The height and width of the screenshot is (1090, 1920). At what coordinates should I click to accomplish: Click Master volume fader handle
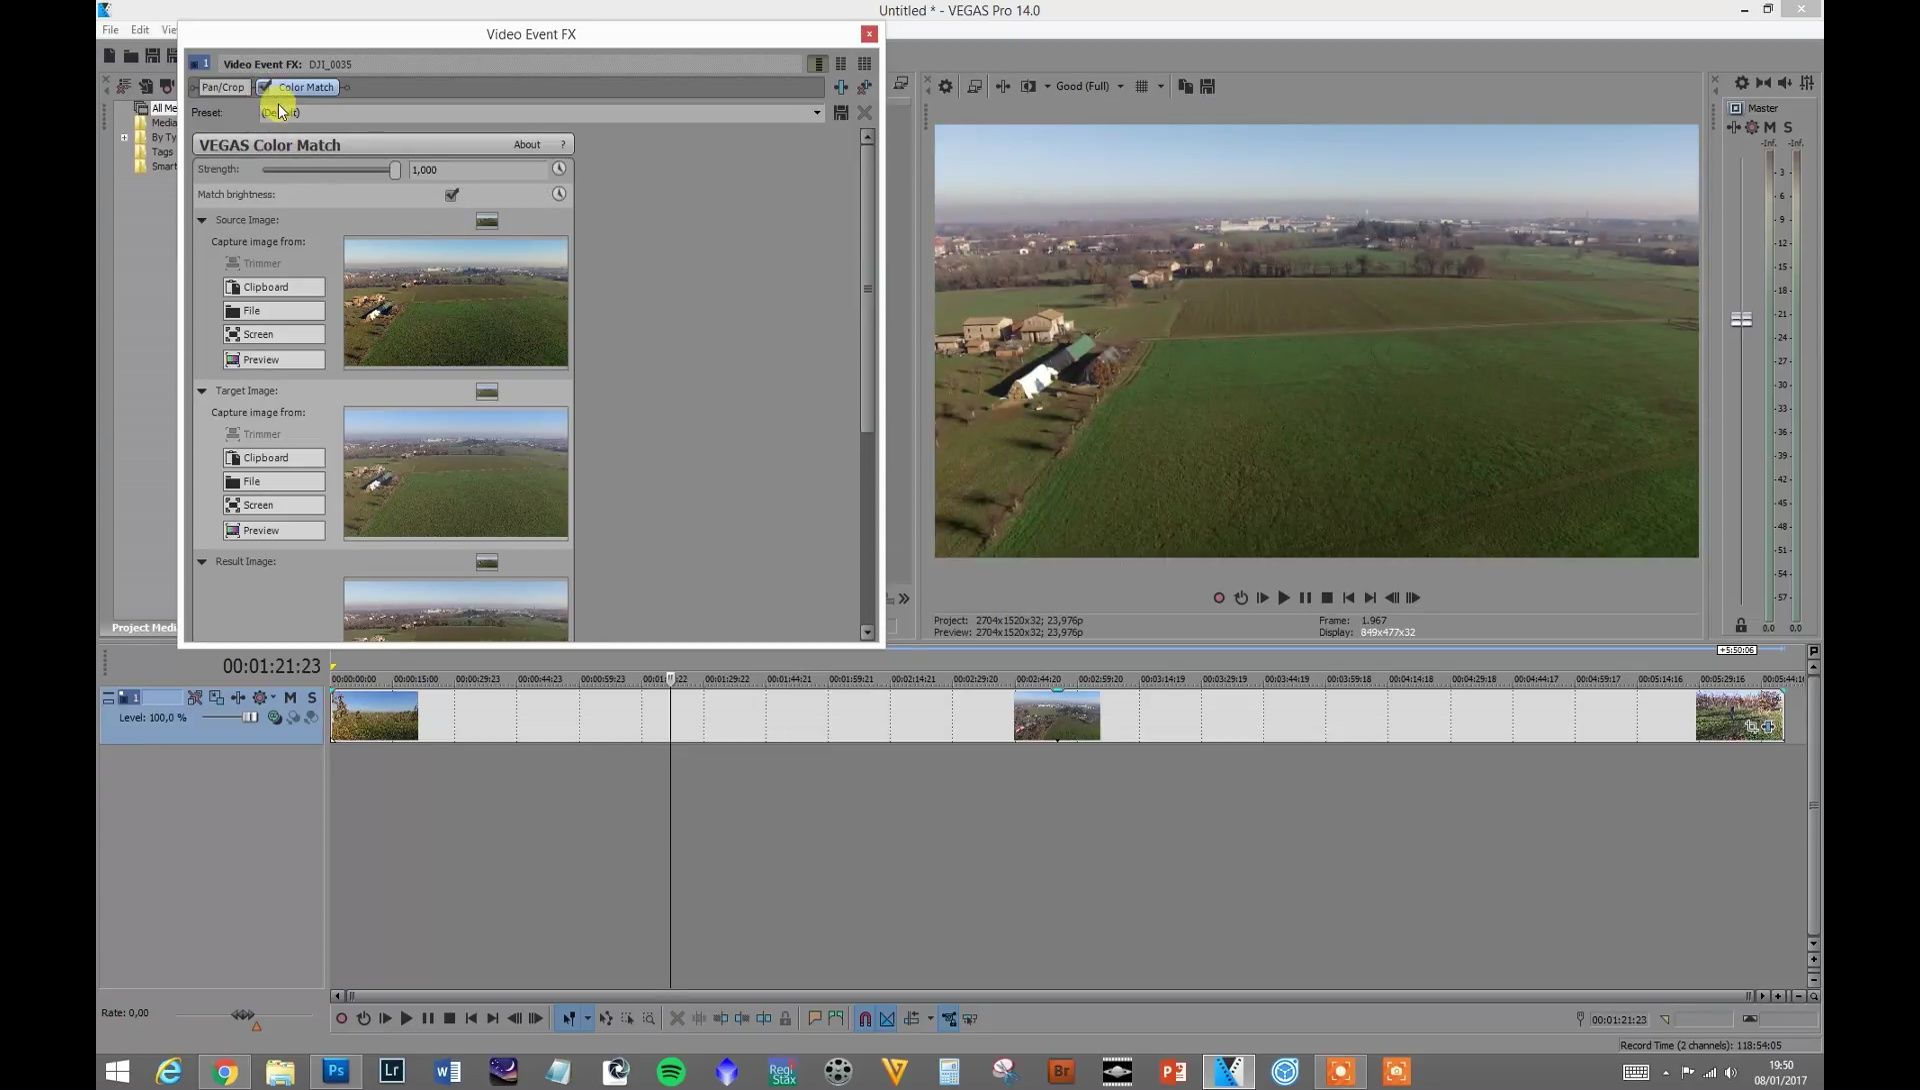pyautogui.click(x=1741, y=320)
